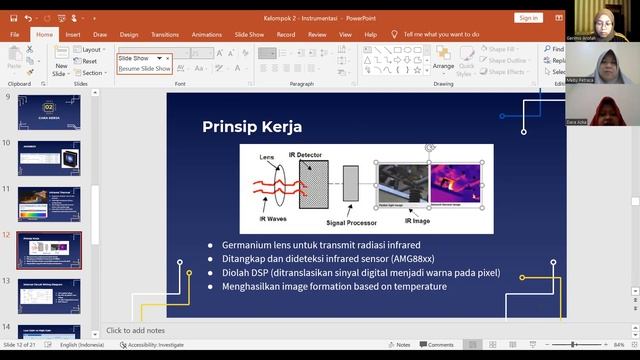Switch to the Insert tab

73,35
